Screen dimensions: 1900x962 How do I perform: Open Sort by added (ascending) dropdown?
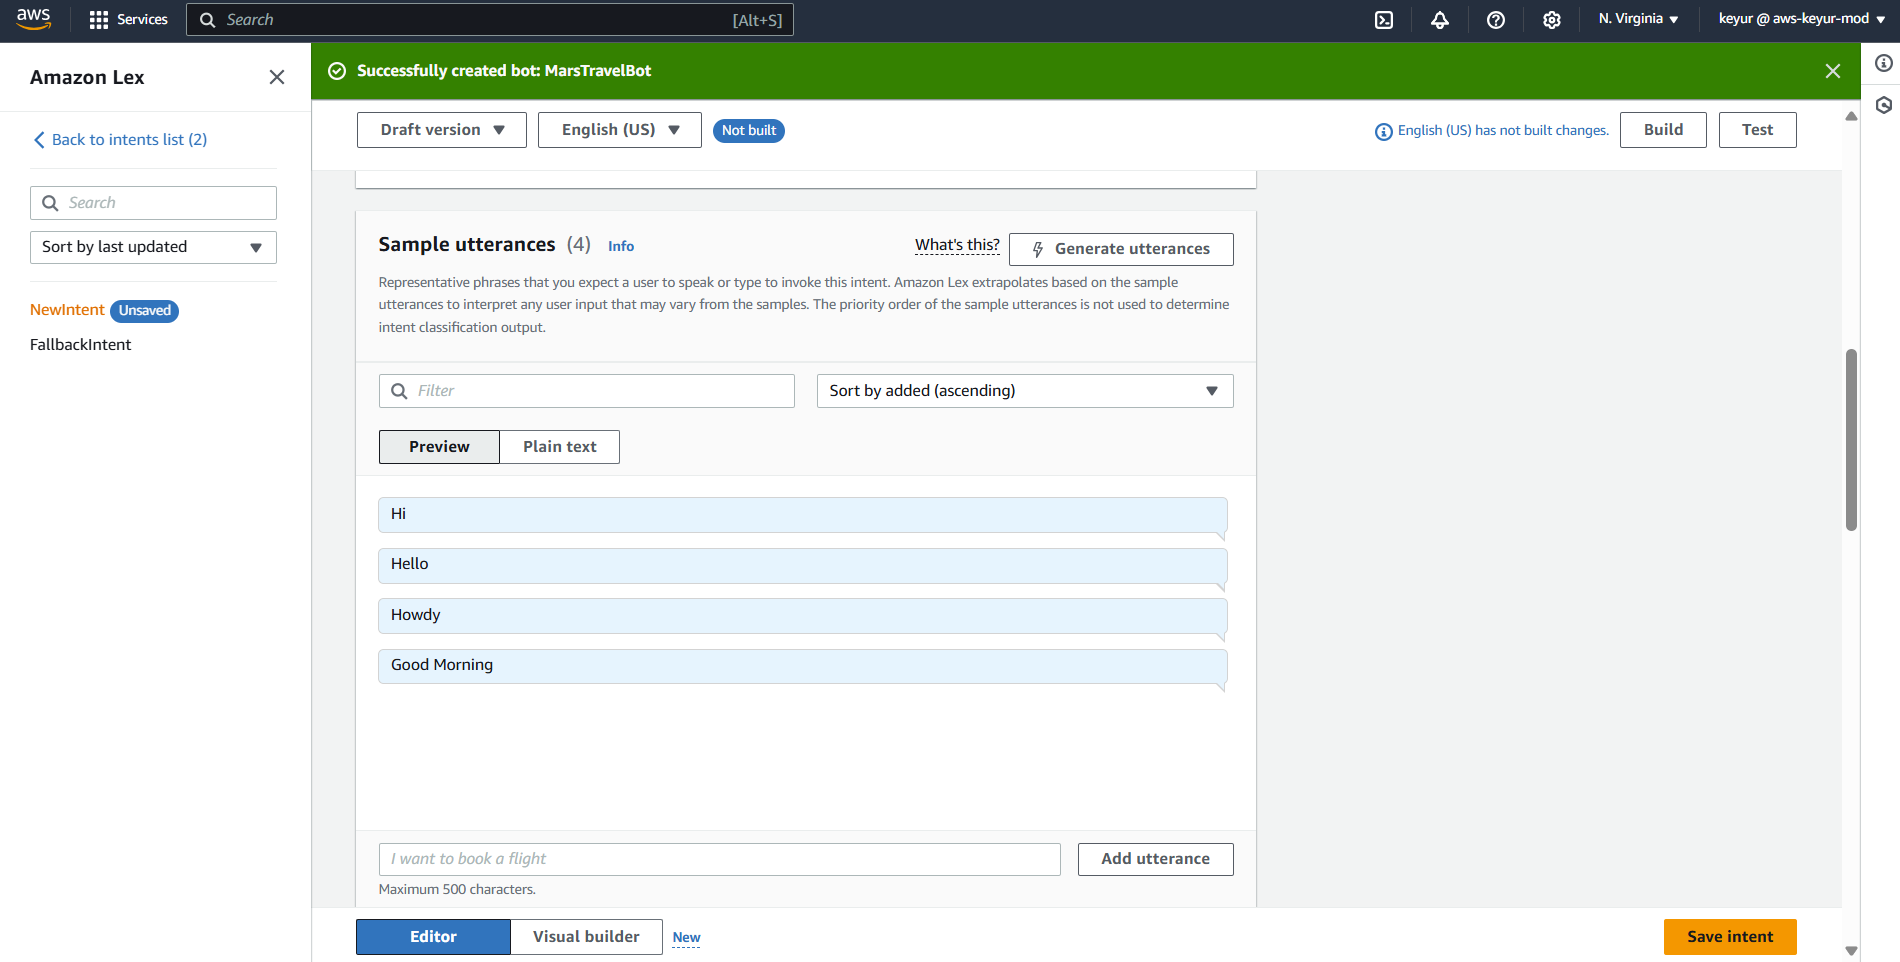point(1025,391)
